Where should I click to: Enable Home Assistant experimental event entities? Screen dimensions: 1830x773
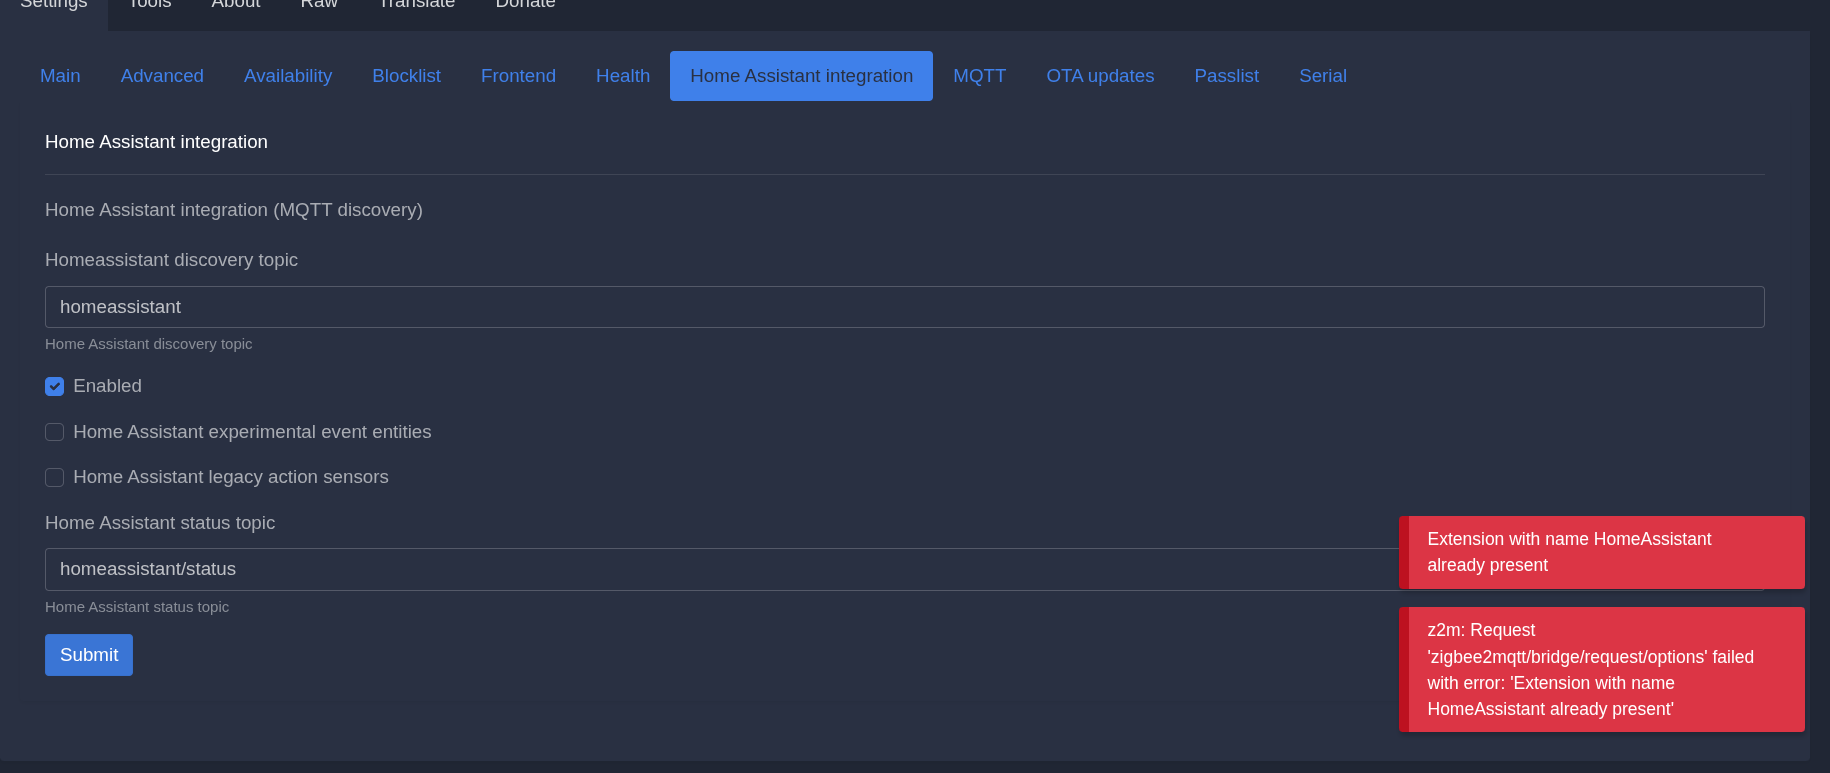click(x=55, y=432)
